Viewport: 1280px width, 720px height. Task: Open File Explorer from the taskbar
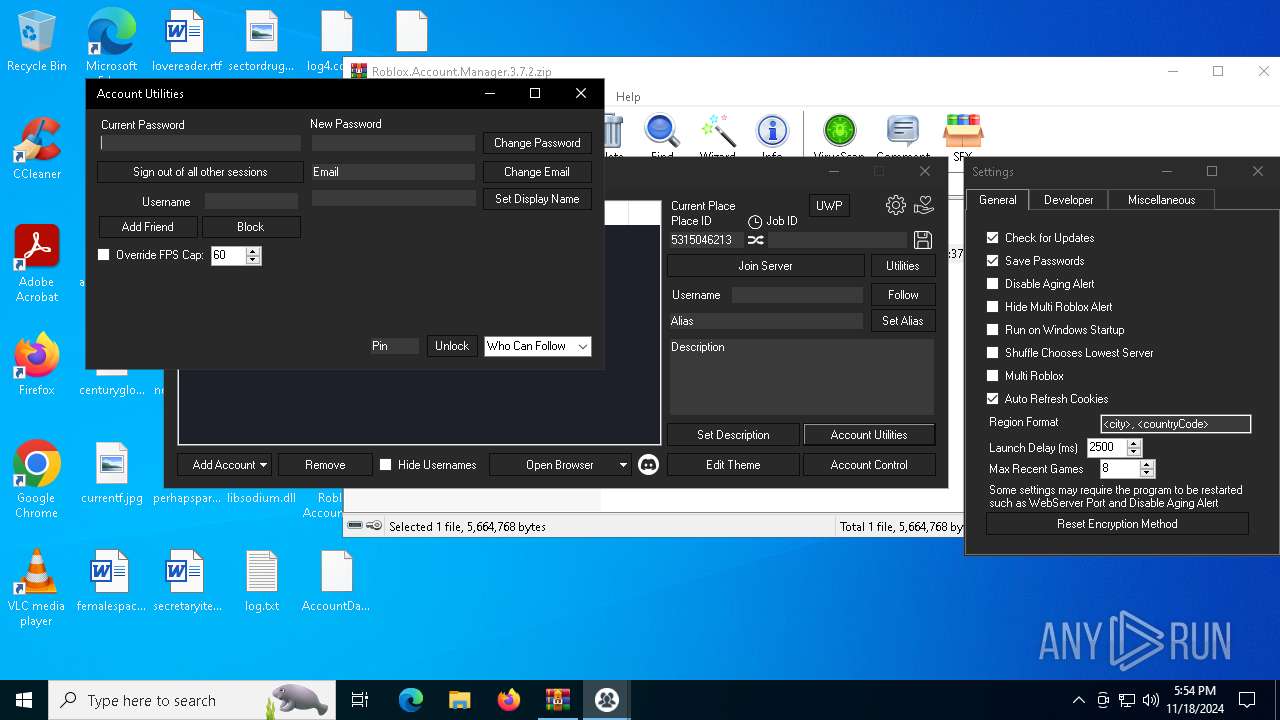(x=460, y=700)
